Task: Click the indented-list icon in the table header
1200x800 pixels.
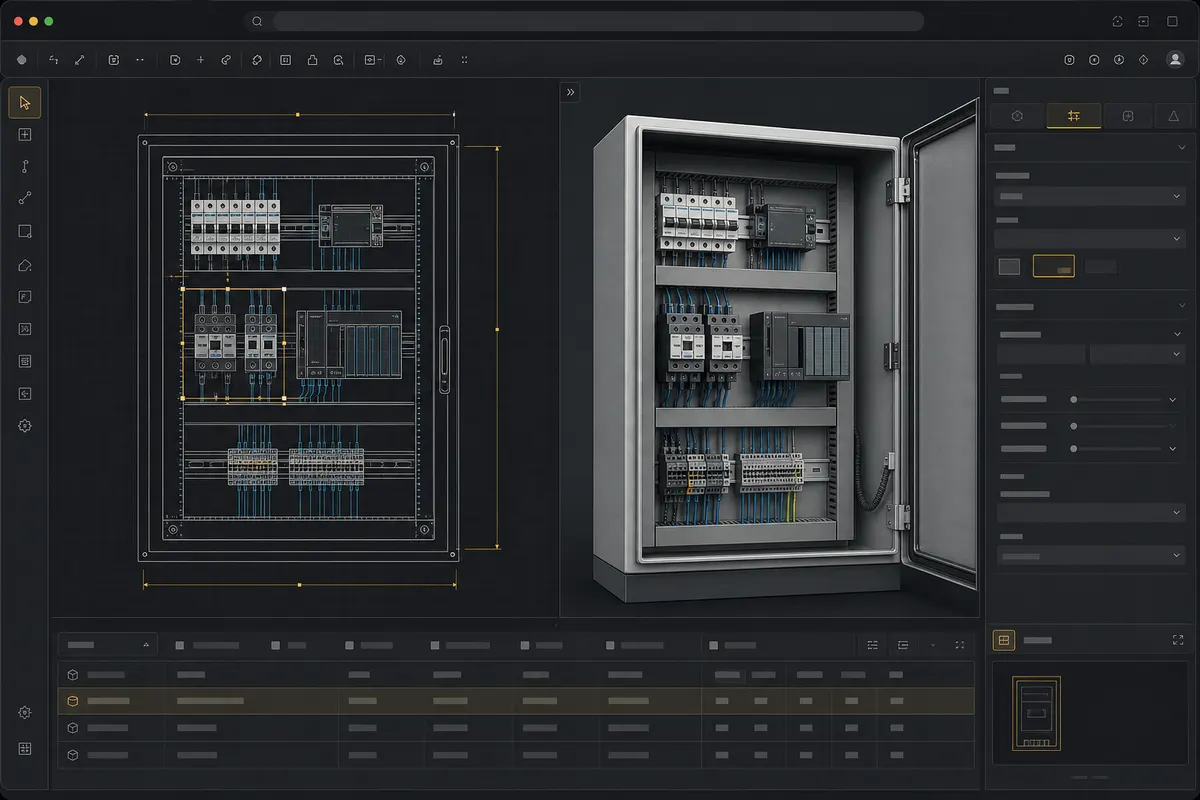Action: 903,646
